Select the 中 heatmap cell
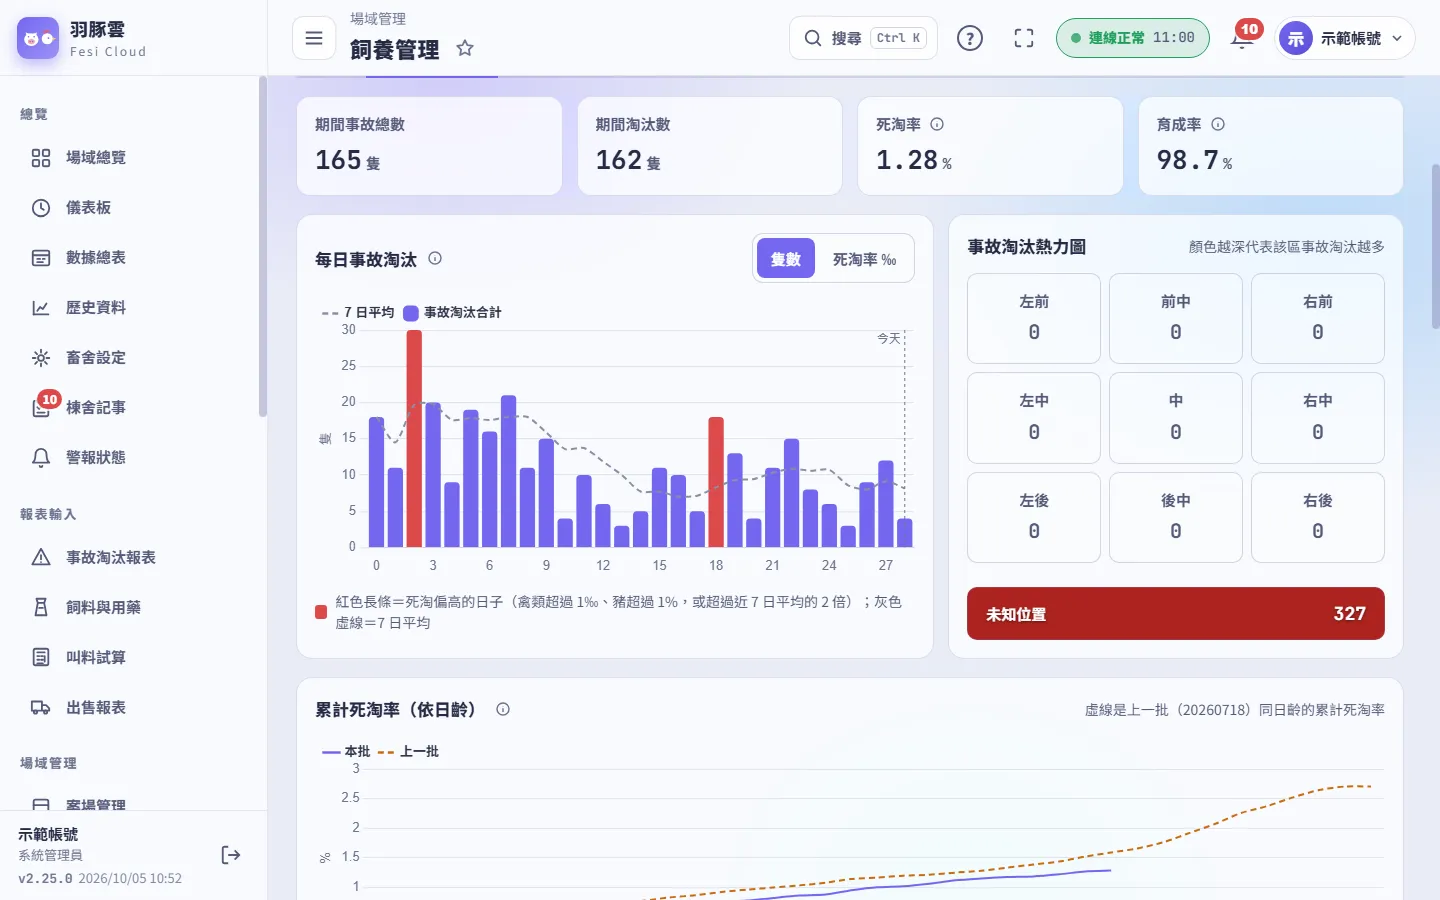This screenshot has width=1440, height=900. [1176, 418]
